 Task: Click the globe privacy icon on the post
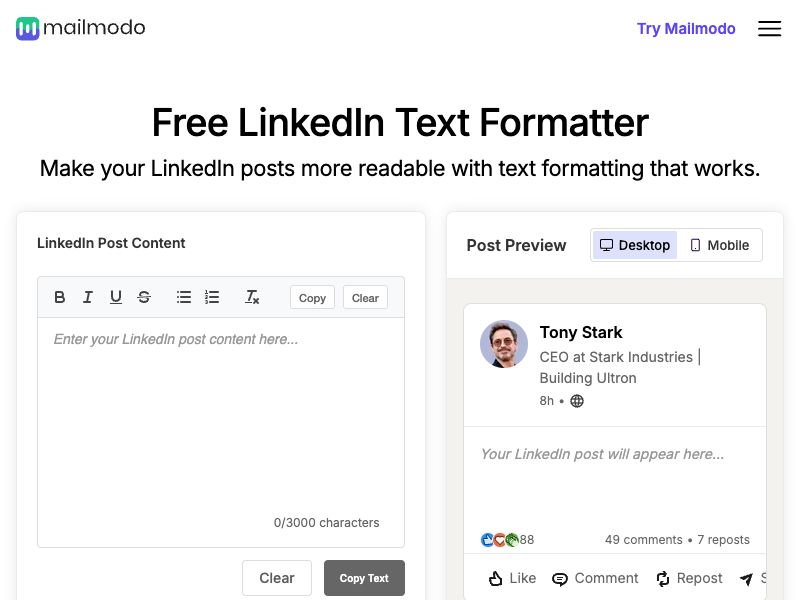pyautogui.click(x=577, y=400)
